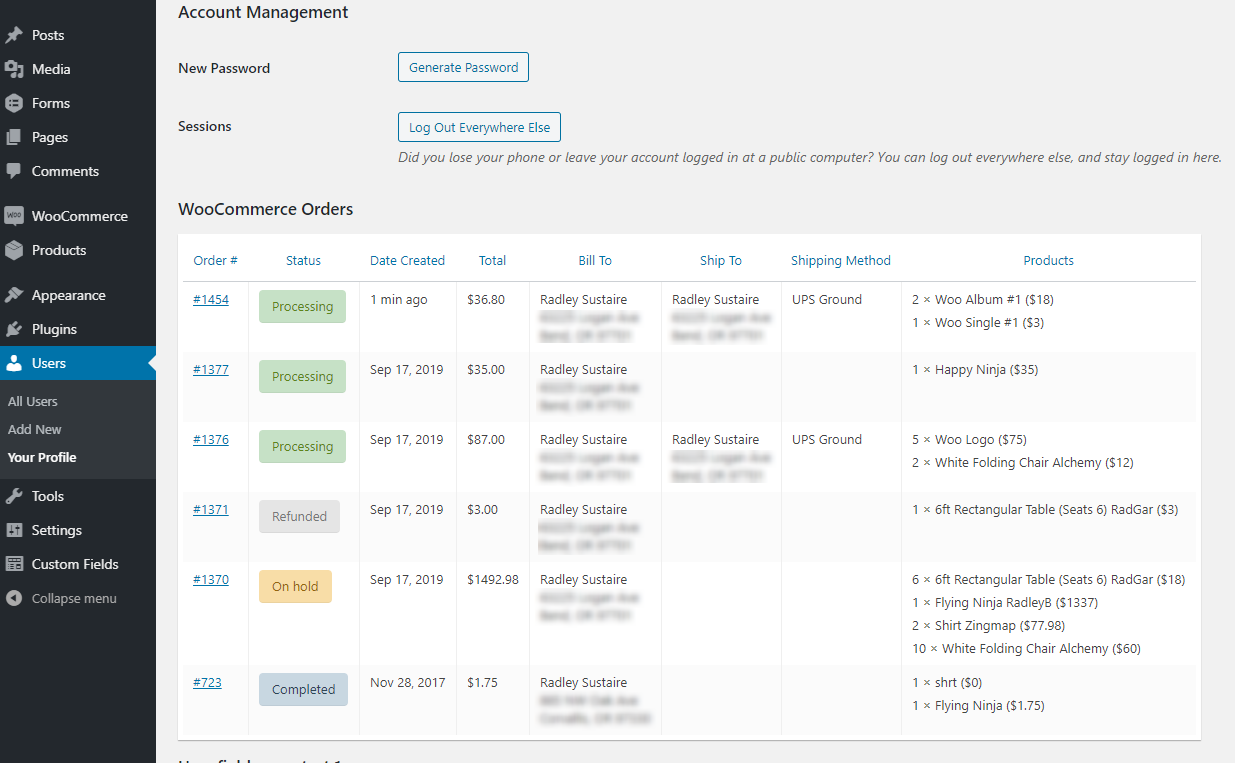
Task: Open order #723 link
Action: [x=207, y=682]
